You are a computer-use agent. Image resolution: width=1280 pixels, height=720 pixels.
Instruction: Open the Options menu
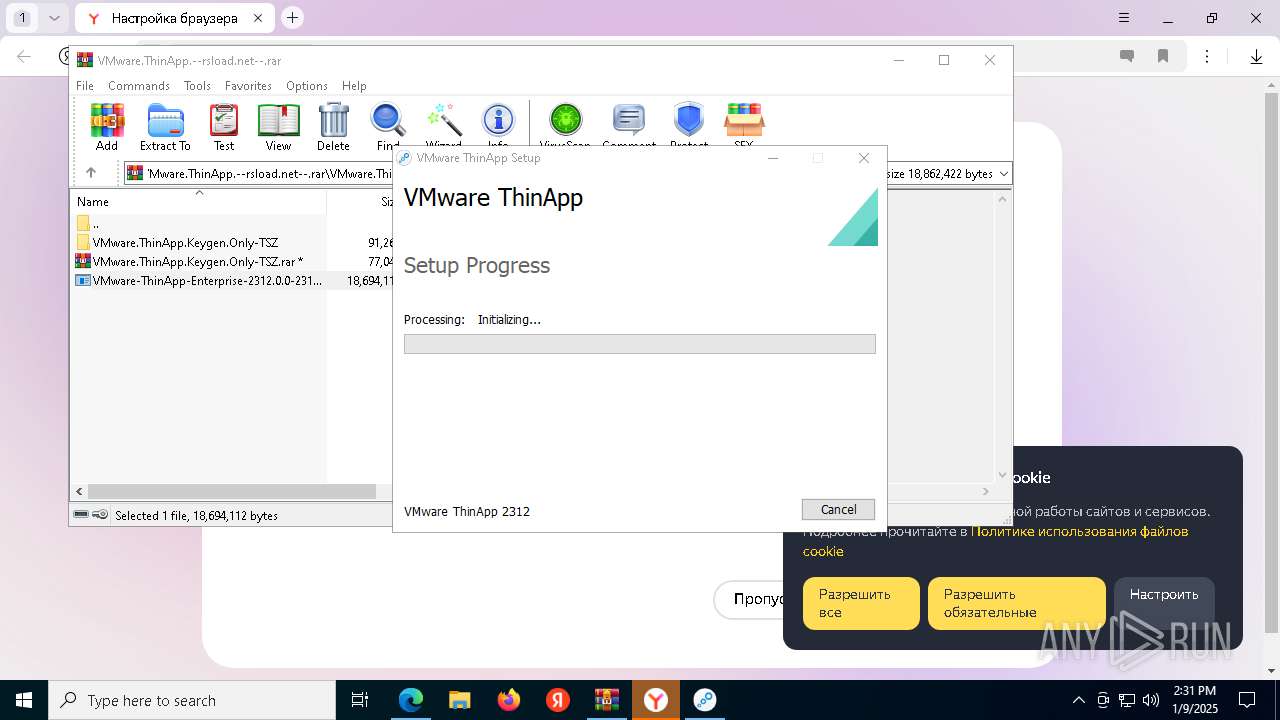coord(307,86)
